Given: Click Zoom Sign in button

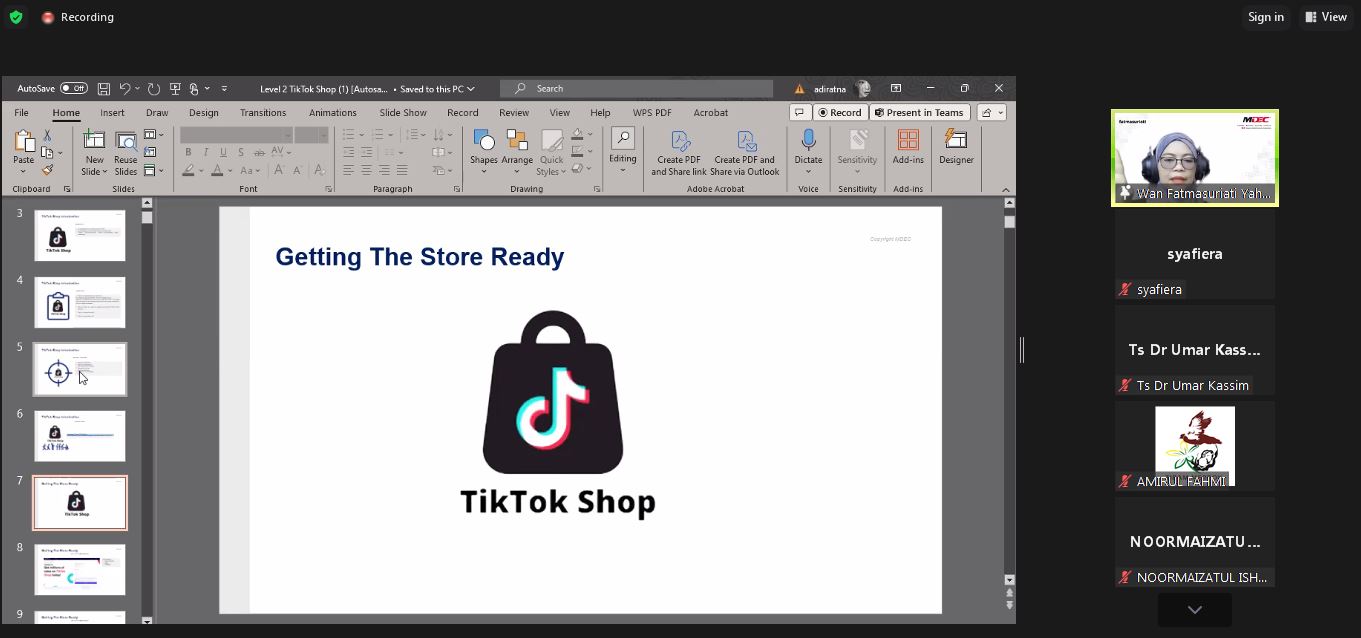Looking at the screenshot, I should (1266, 17).
